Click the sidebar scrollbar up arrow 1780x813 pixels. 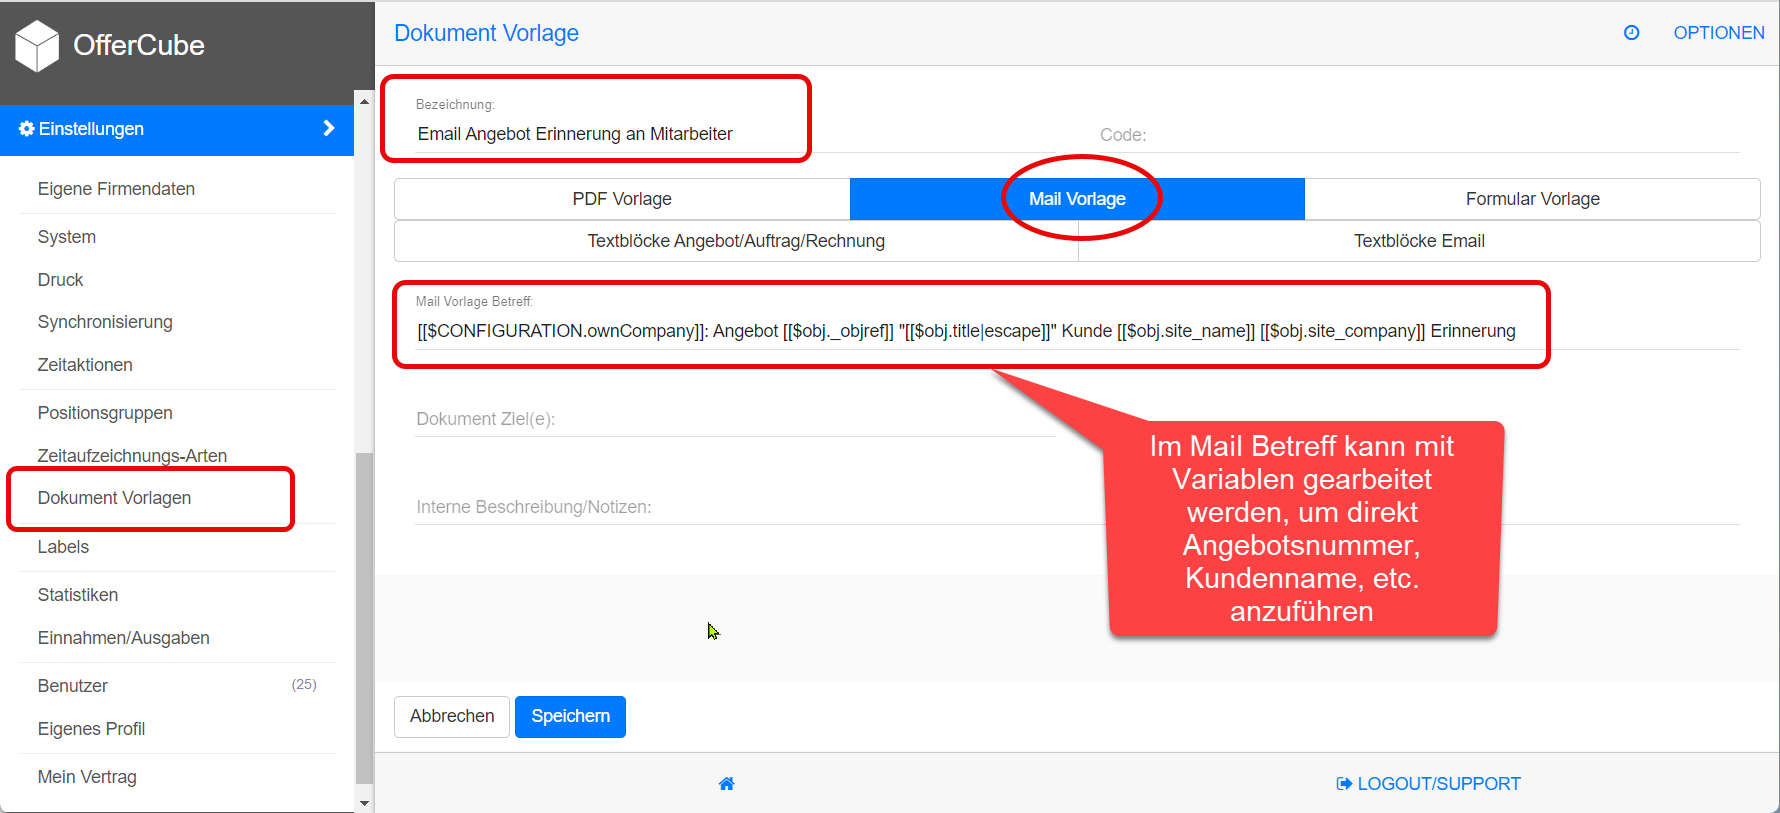364,101
